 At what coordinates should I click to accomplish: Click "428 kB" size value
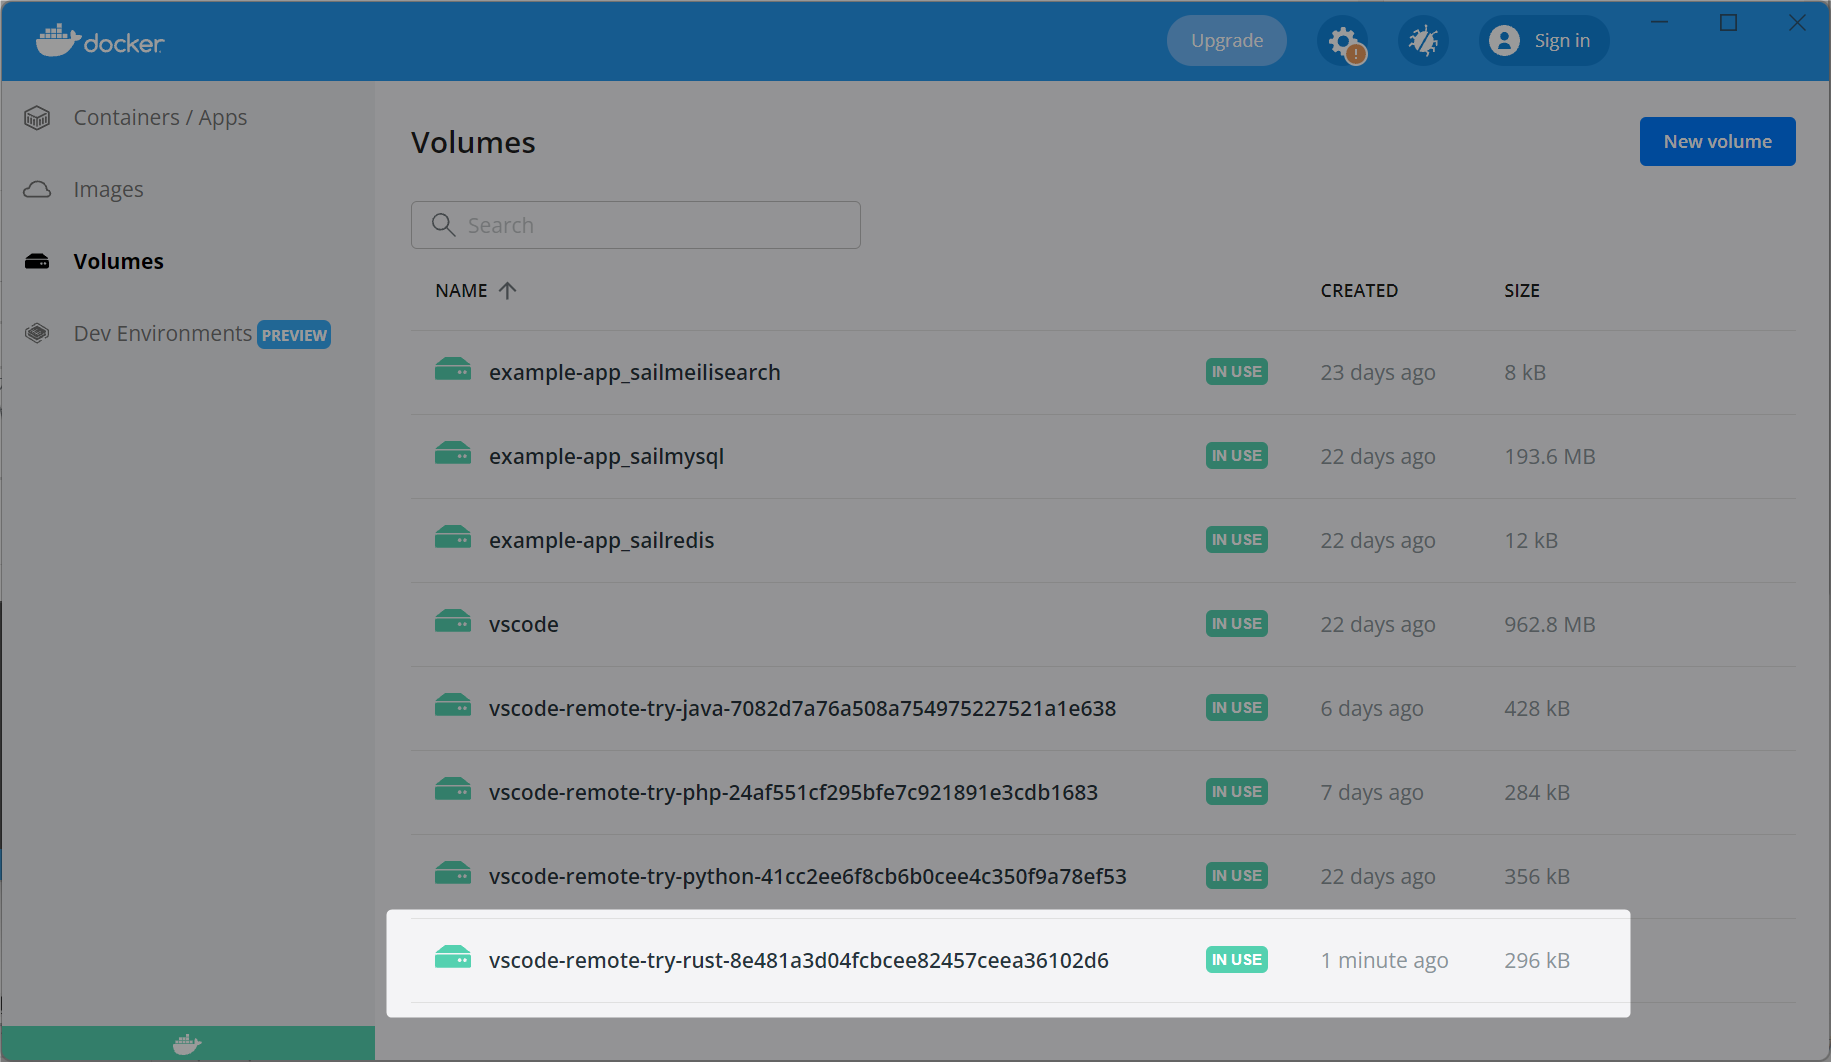coord(1537,709)
